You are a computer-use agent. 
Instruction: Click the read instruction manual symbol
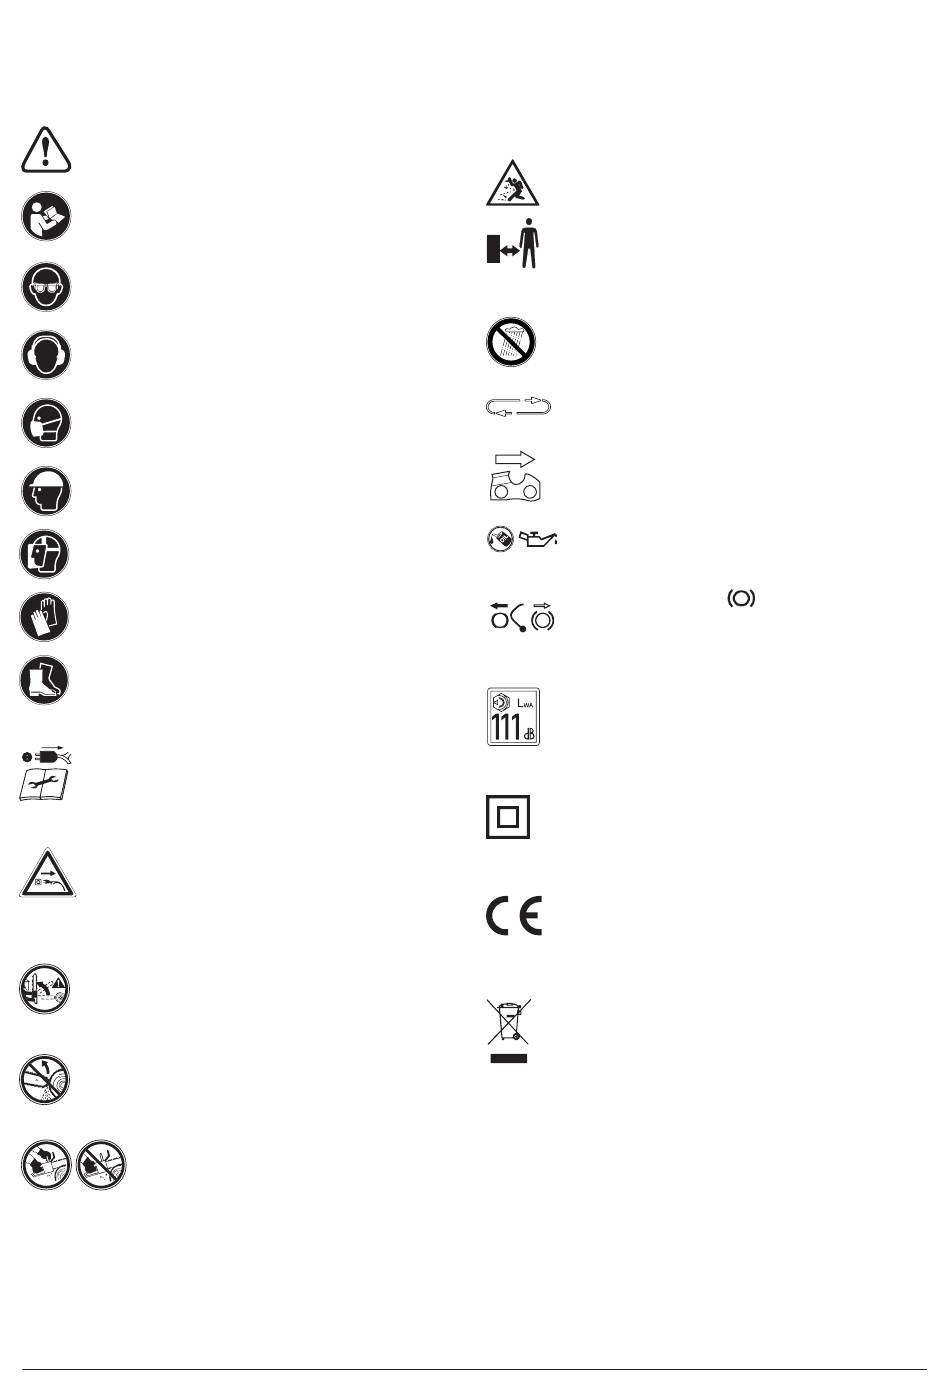point(46,216)
